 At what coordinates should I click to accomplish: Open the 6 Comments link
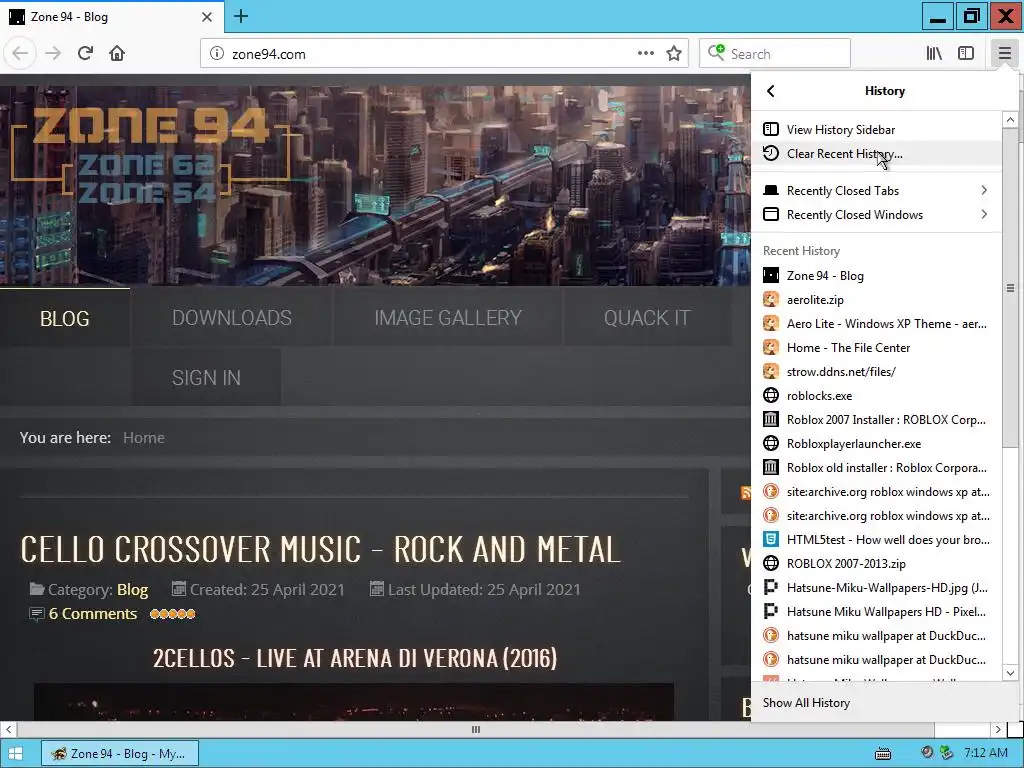coord(93,614)
